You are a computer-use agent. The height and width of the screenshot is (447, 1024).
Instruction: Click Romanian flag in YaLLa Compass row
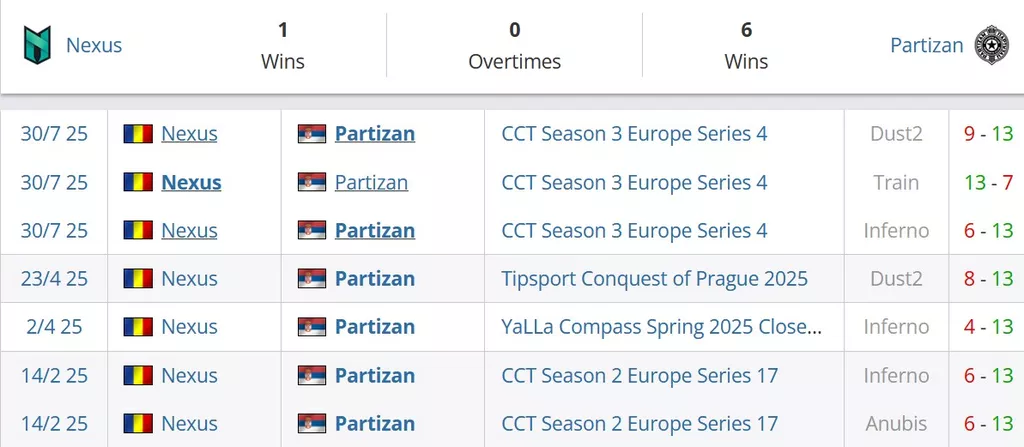pos(138,327)
